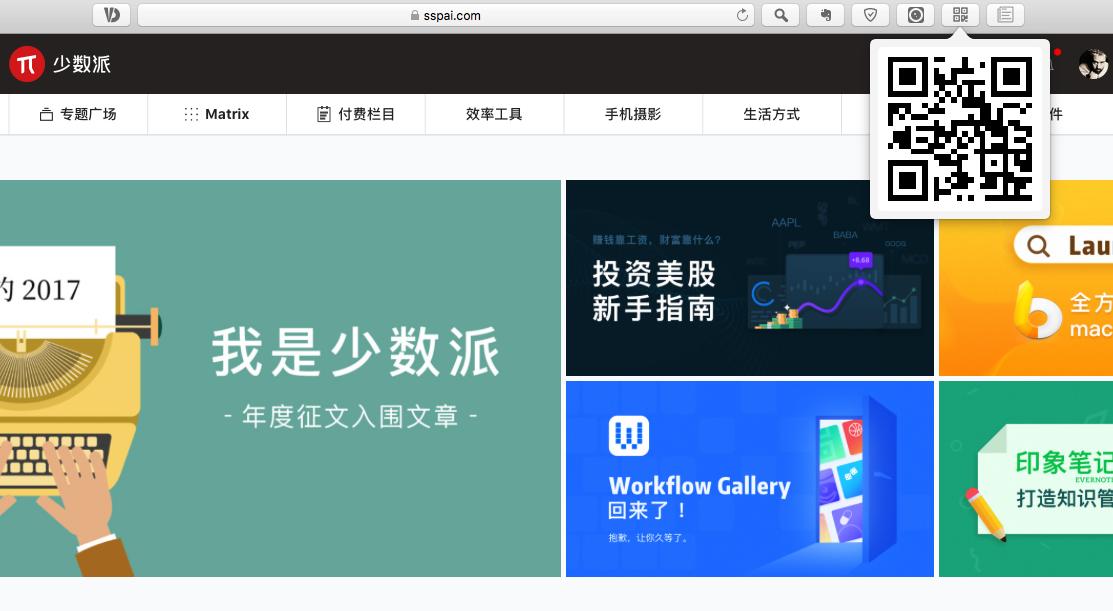Click the sspai.com address bar
The image size is (1113, 611).
tap(446, 15)
